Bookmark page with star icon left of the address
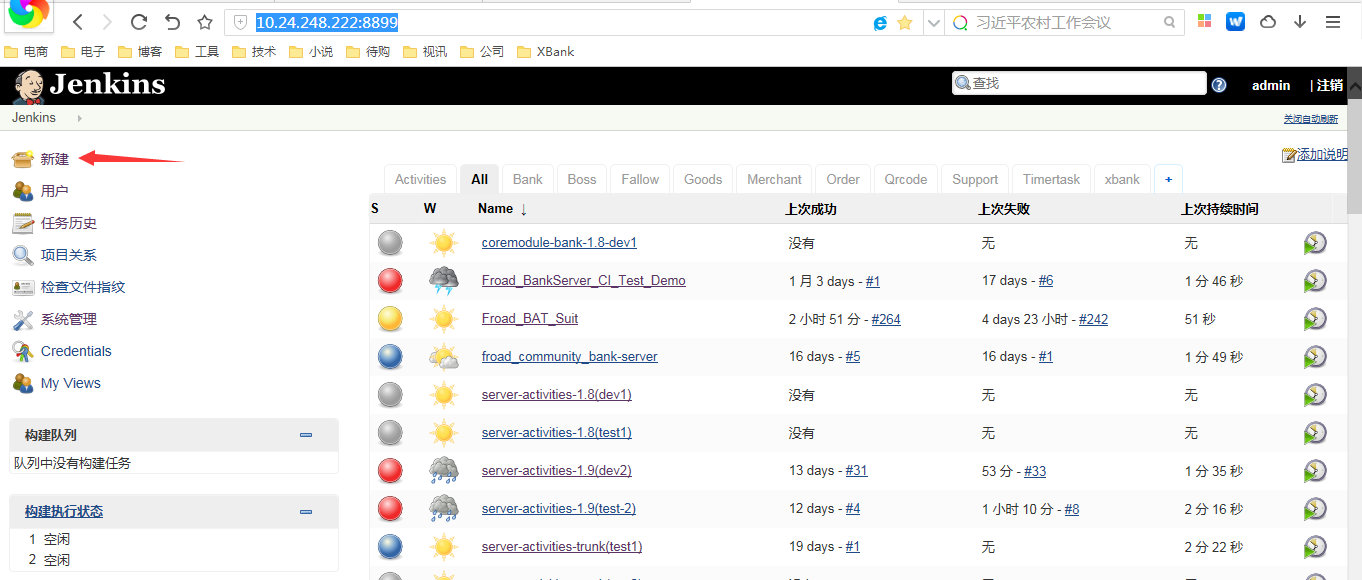 pos(205,22)
